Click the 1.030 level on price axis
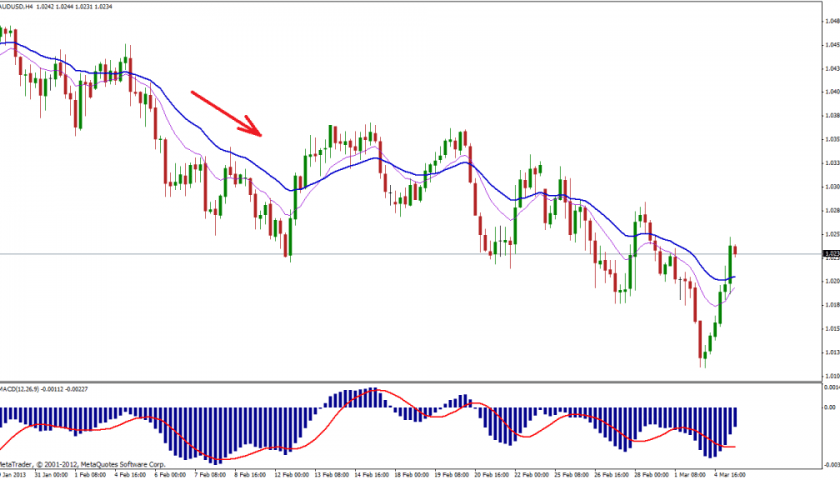The image size is (840, 480). pyautogui.click(x=829, y=187)
